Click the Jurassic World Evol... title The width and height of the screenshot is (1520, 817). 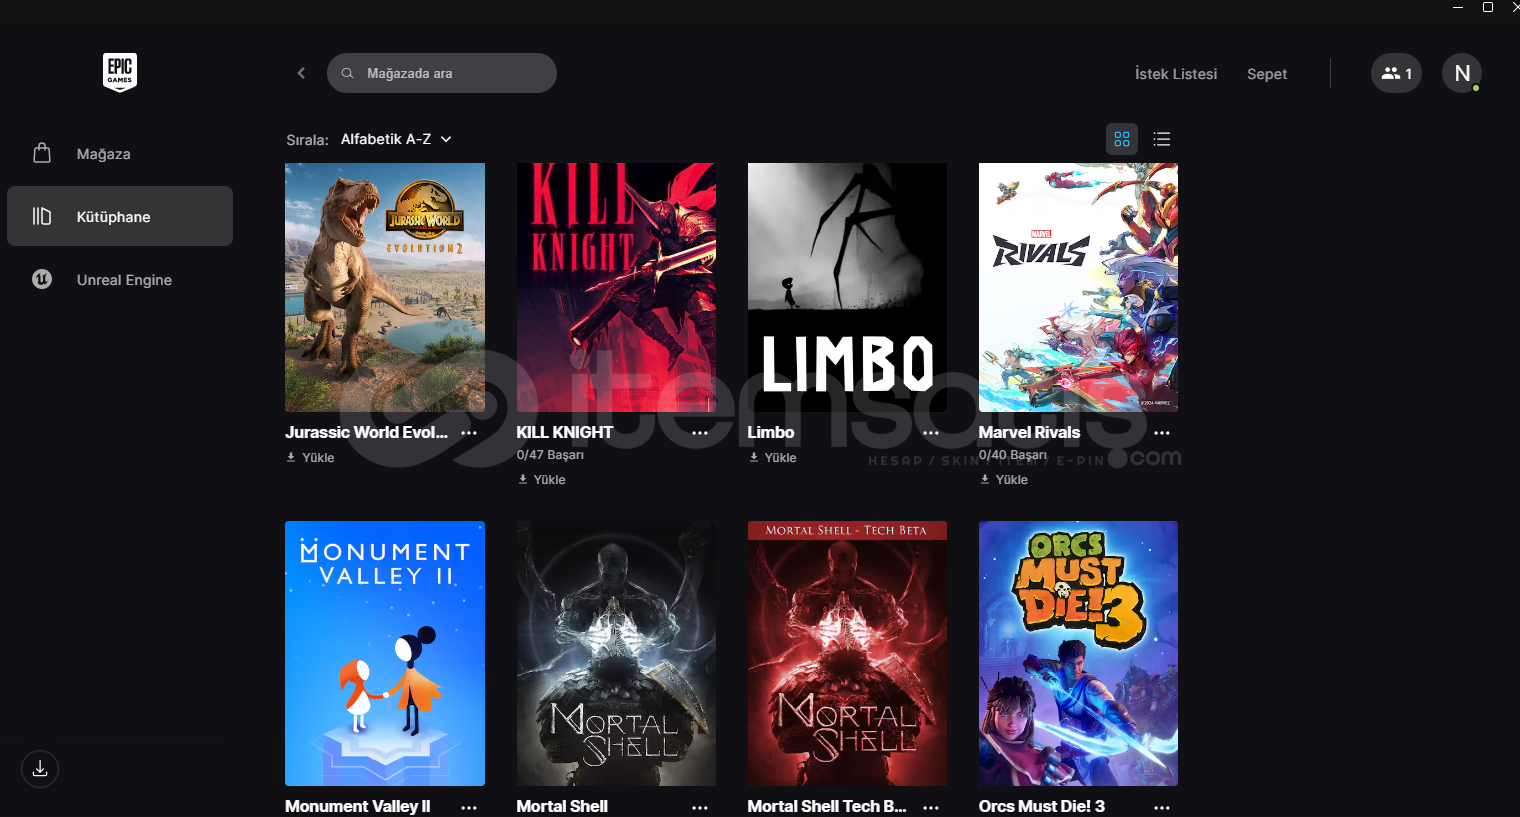[x=366, y=432]
